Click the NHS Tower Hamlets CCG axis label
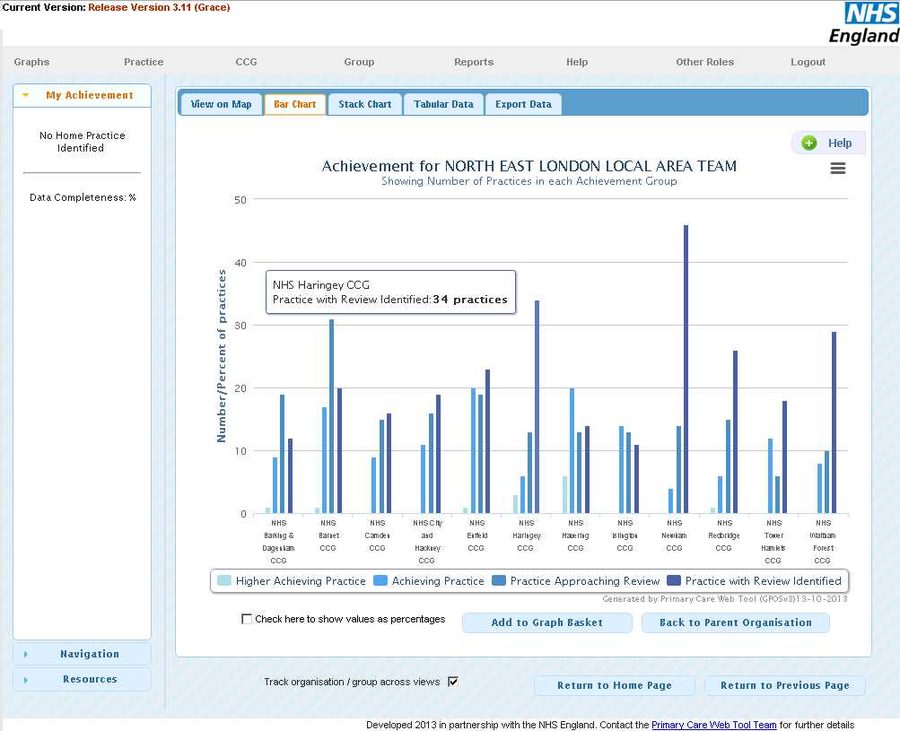The image size is (900, 731). pos(773,542)
